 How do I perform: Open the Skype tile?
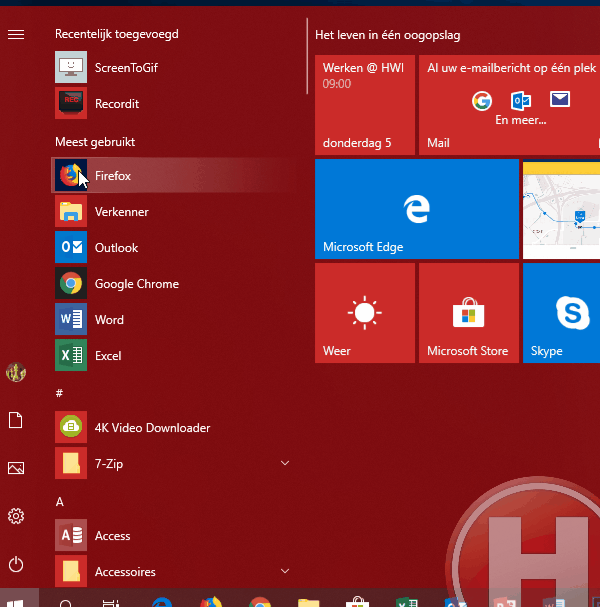(x=561, y=313)
